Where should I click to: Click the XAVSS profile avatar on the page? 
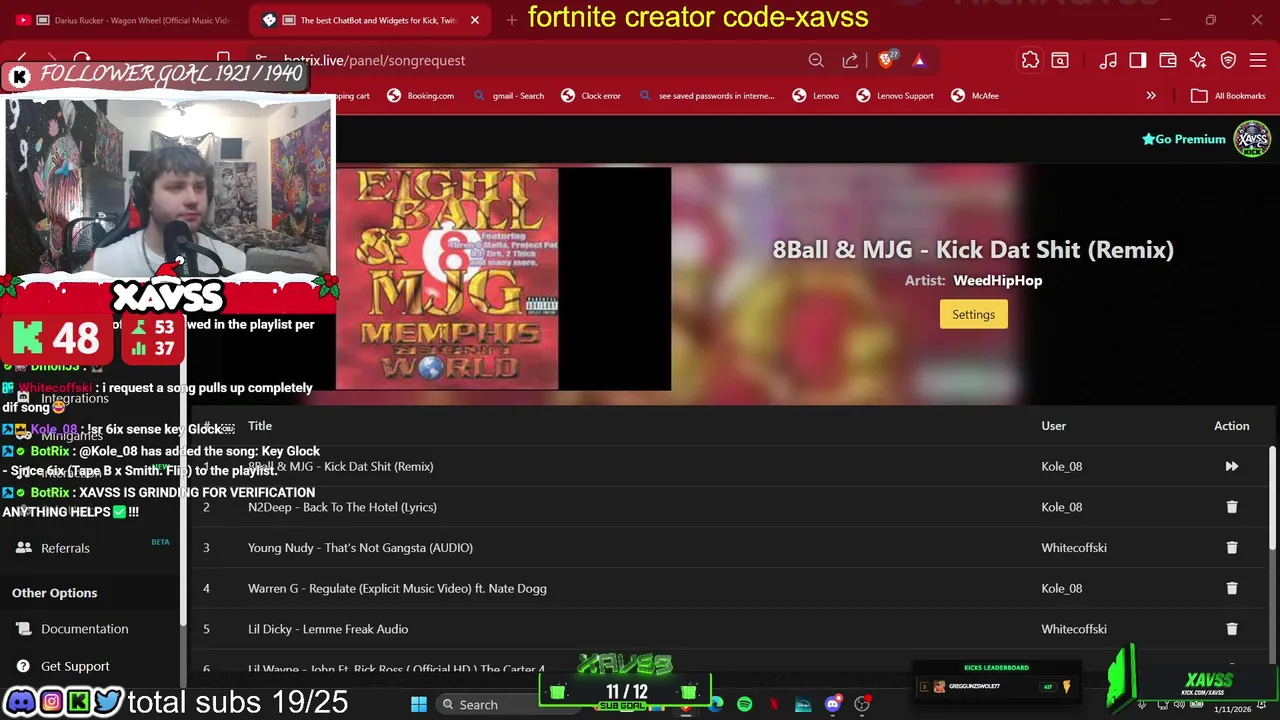coord(1251,139)
